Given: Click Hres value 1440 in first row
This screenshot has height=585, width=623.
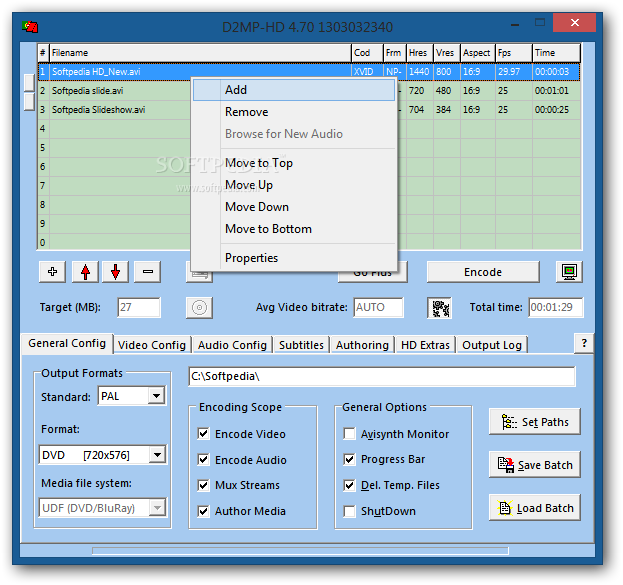Looking at the screenshot, I should [419, 72].
